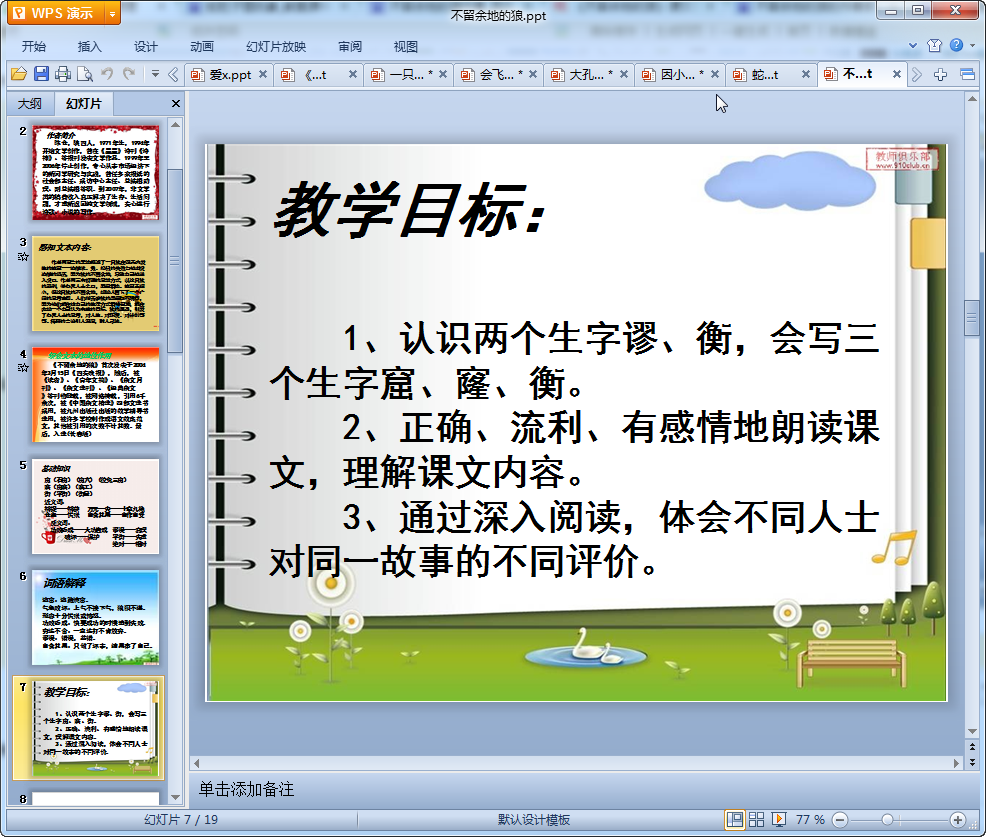Close the 爱x.ppt document tab
986x837 pixels.
263,74
